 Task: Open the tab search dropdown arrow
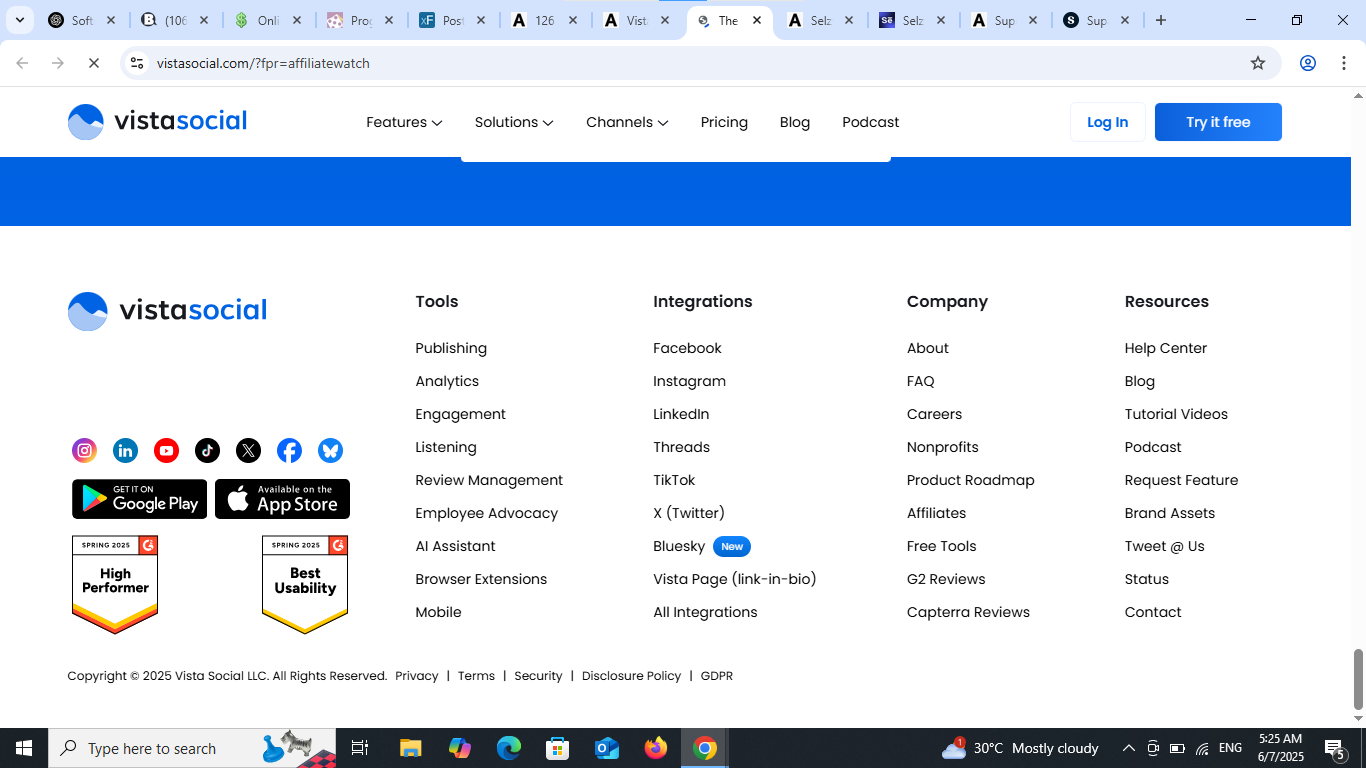point(19,20)
